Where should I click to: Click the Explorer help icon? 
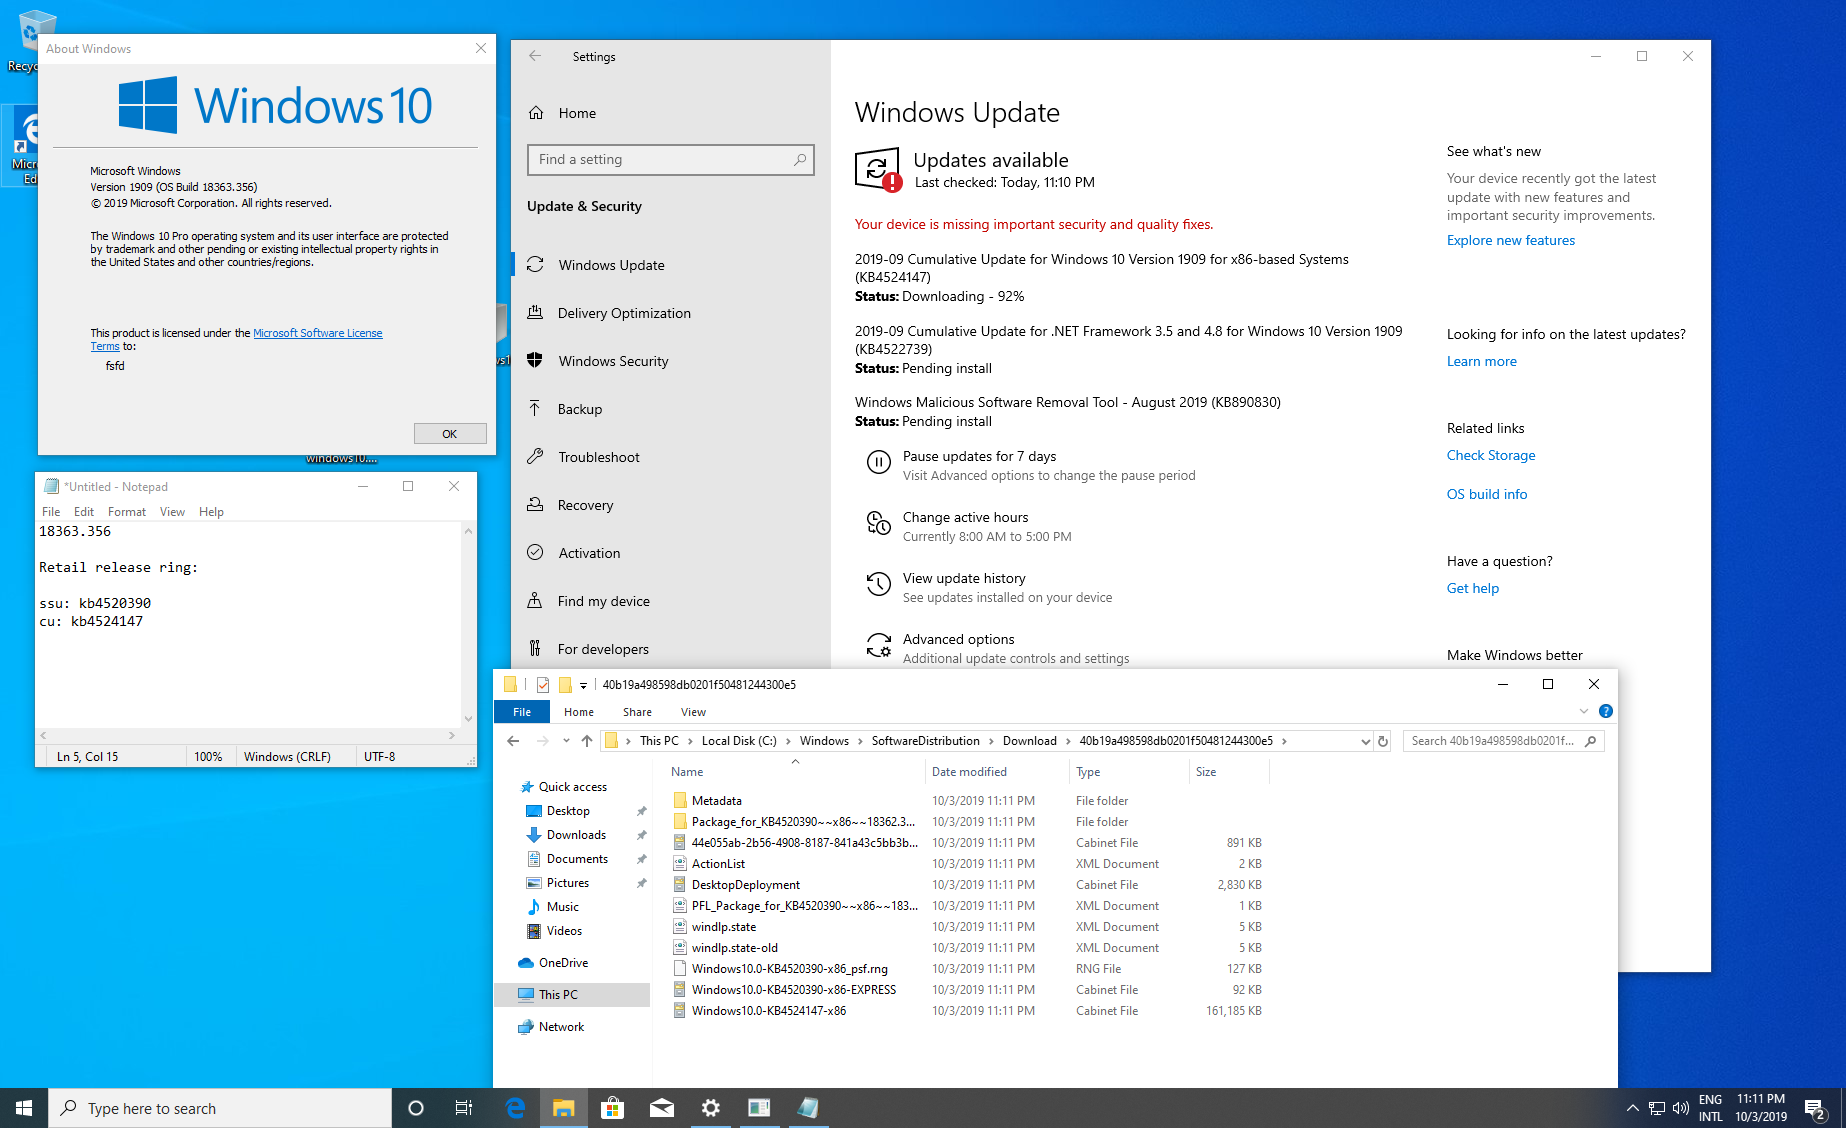point(1606,711)
